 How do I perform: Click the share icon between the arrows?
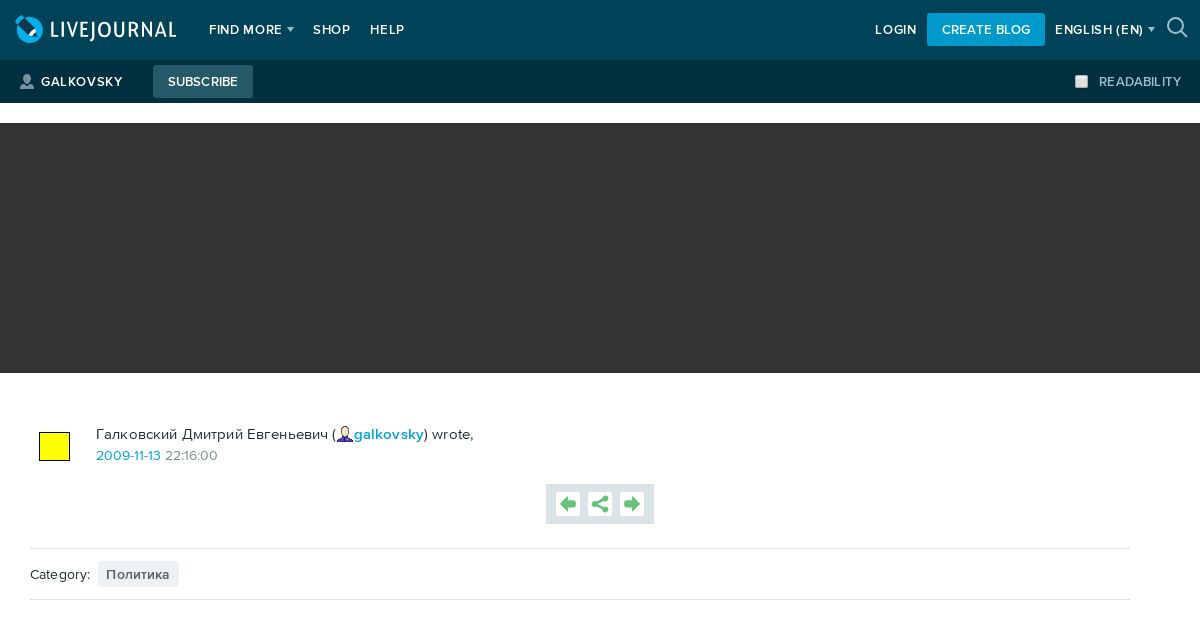600,504
